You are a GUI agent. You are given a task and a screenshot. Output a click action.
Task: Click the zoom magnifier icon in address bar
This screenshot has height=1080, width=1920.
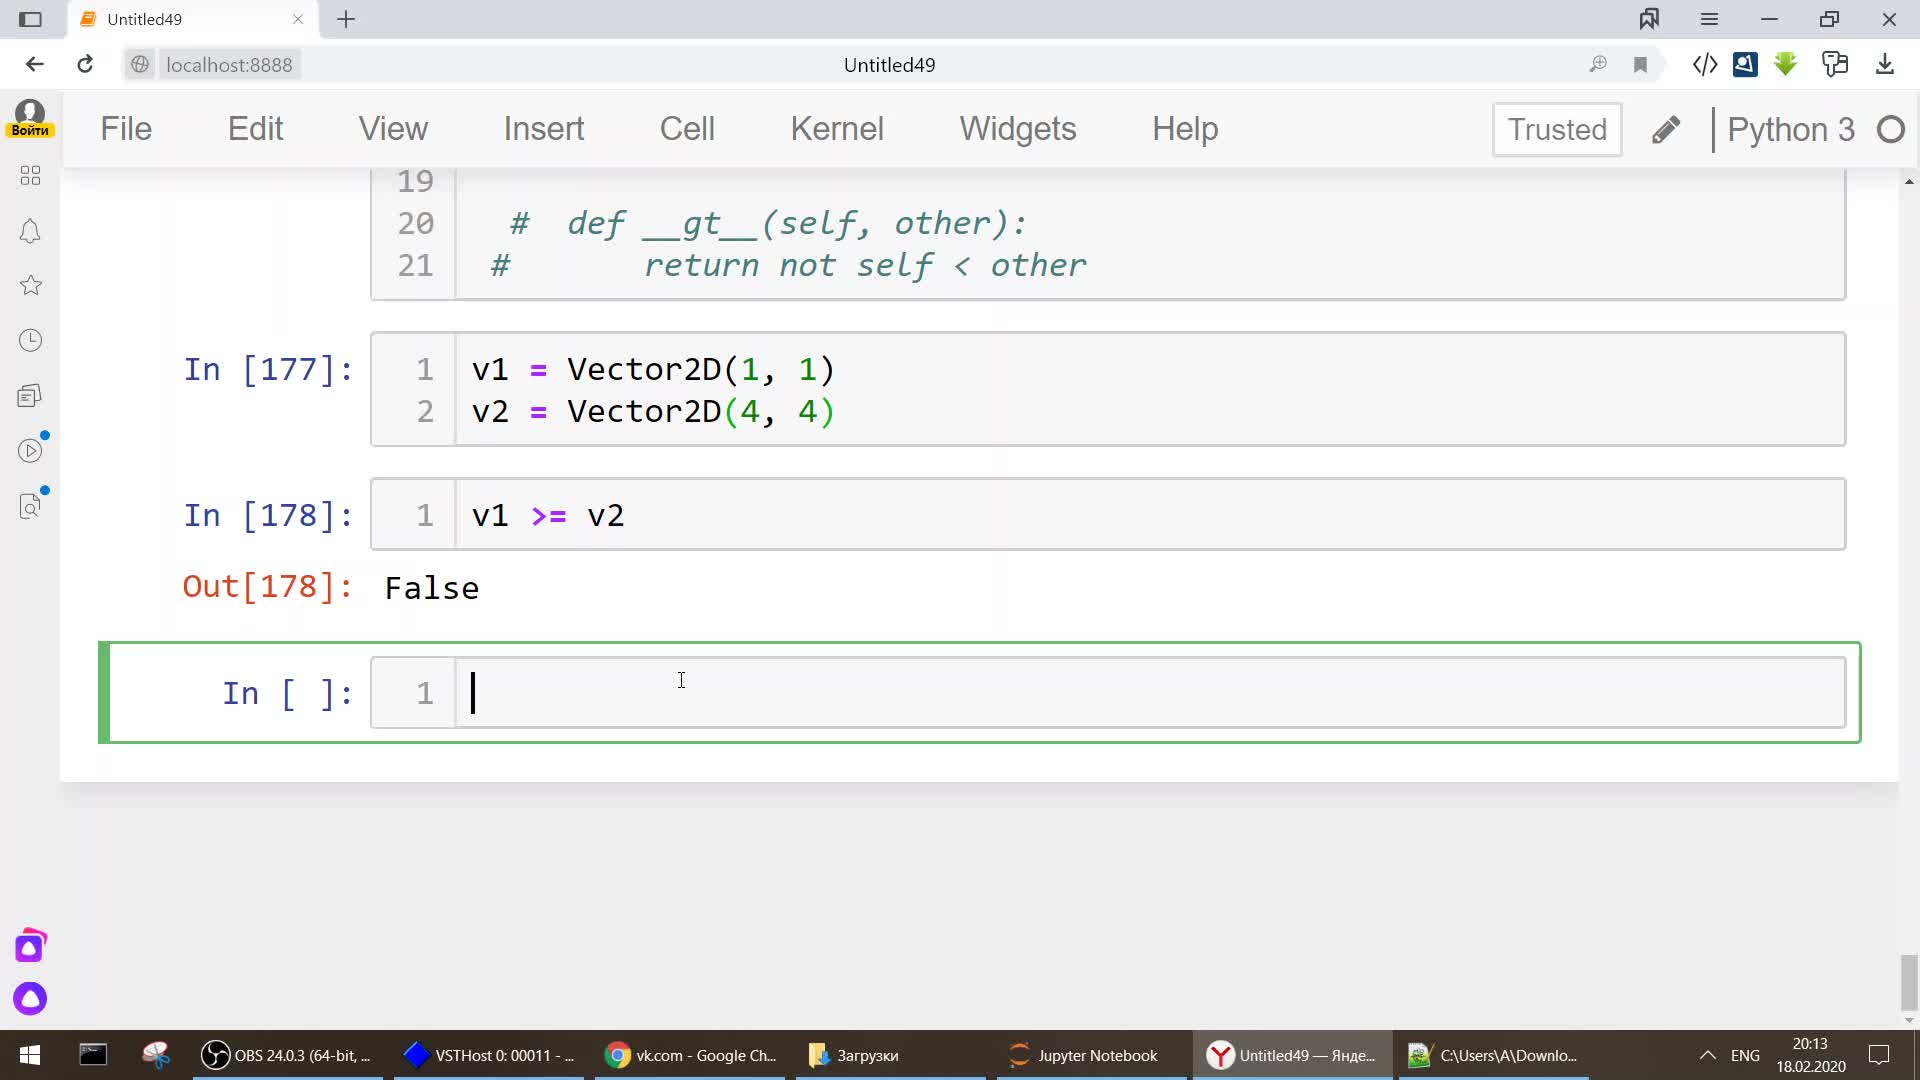click(x=1598, y=65)
